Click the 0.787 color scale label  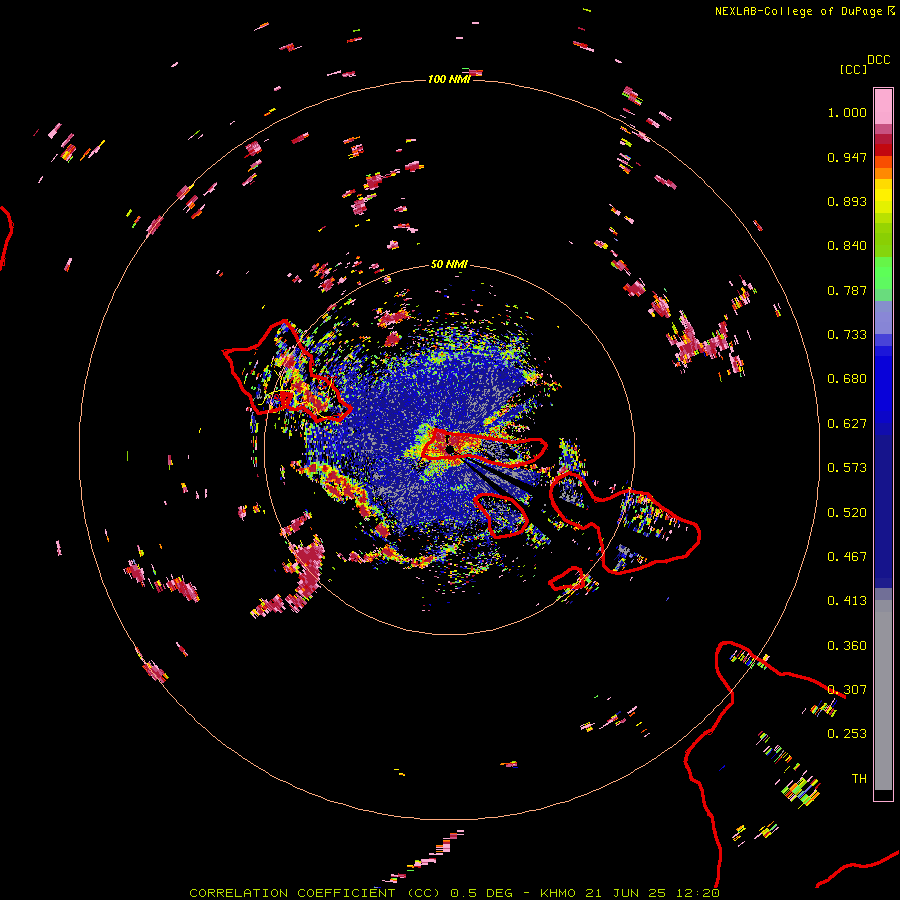tap(847, 290)
